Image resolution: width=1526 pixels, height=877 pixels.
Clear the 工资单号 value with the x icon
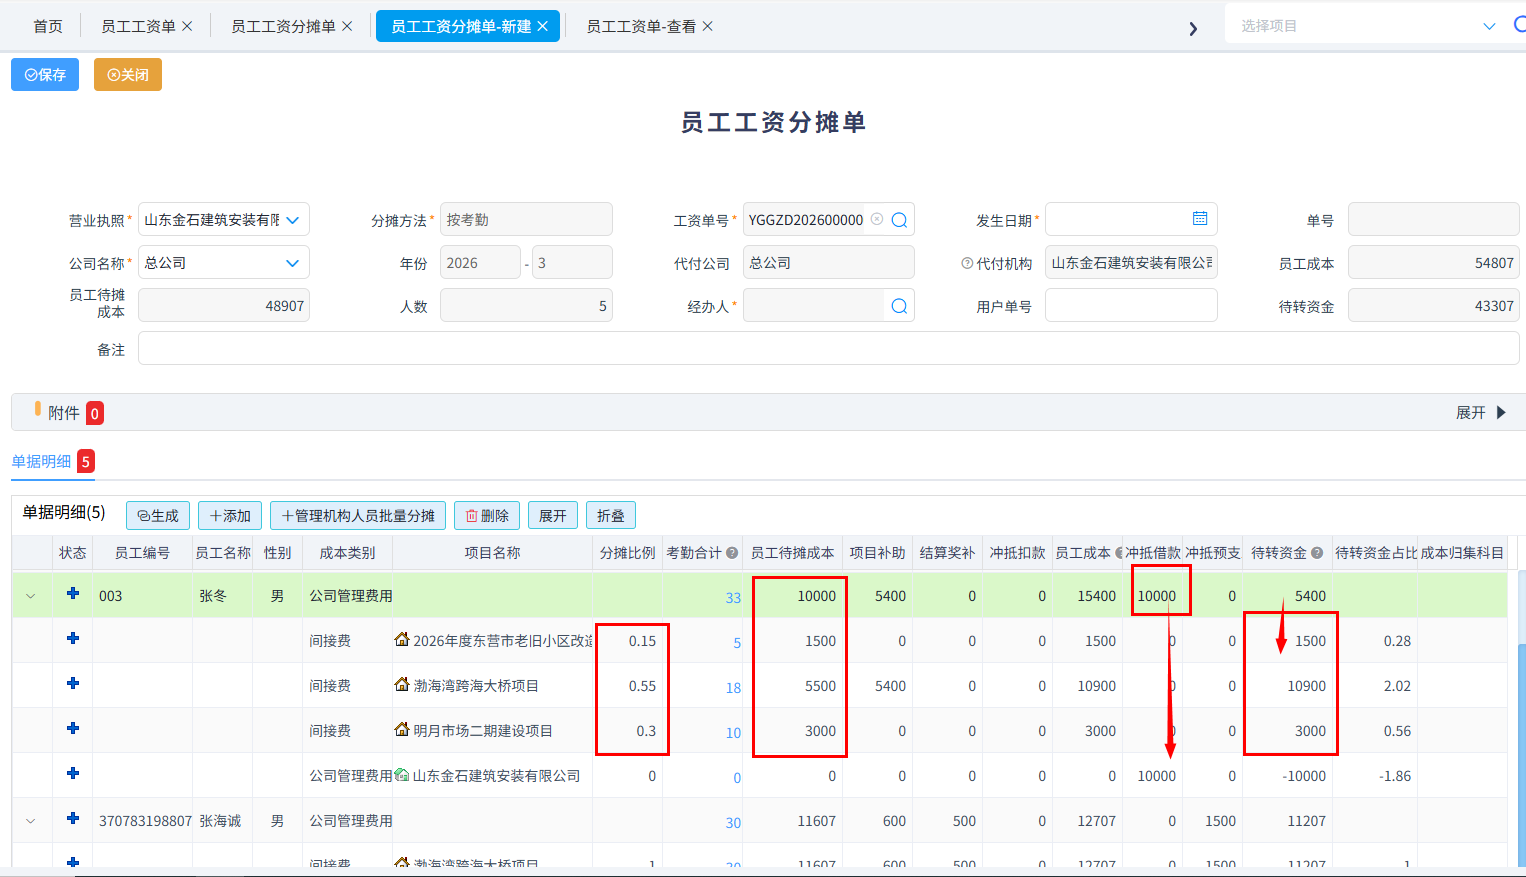pos(877,219)
